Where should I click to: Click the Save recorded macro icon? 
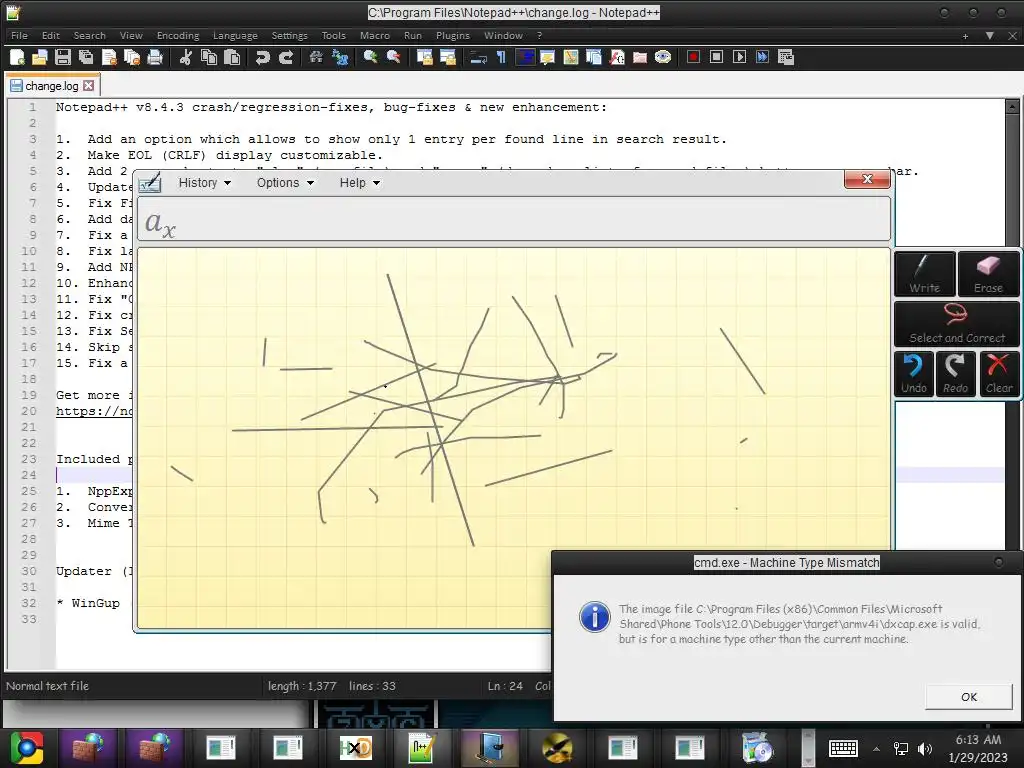pos(786,57)
